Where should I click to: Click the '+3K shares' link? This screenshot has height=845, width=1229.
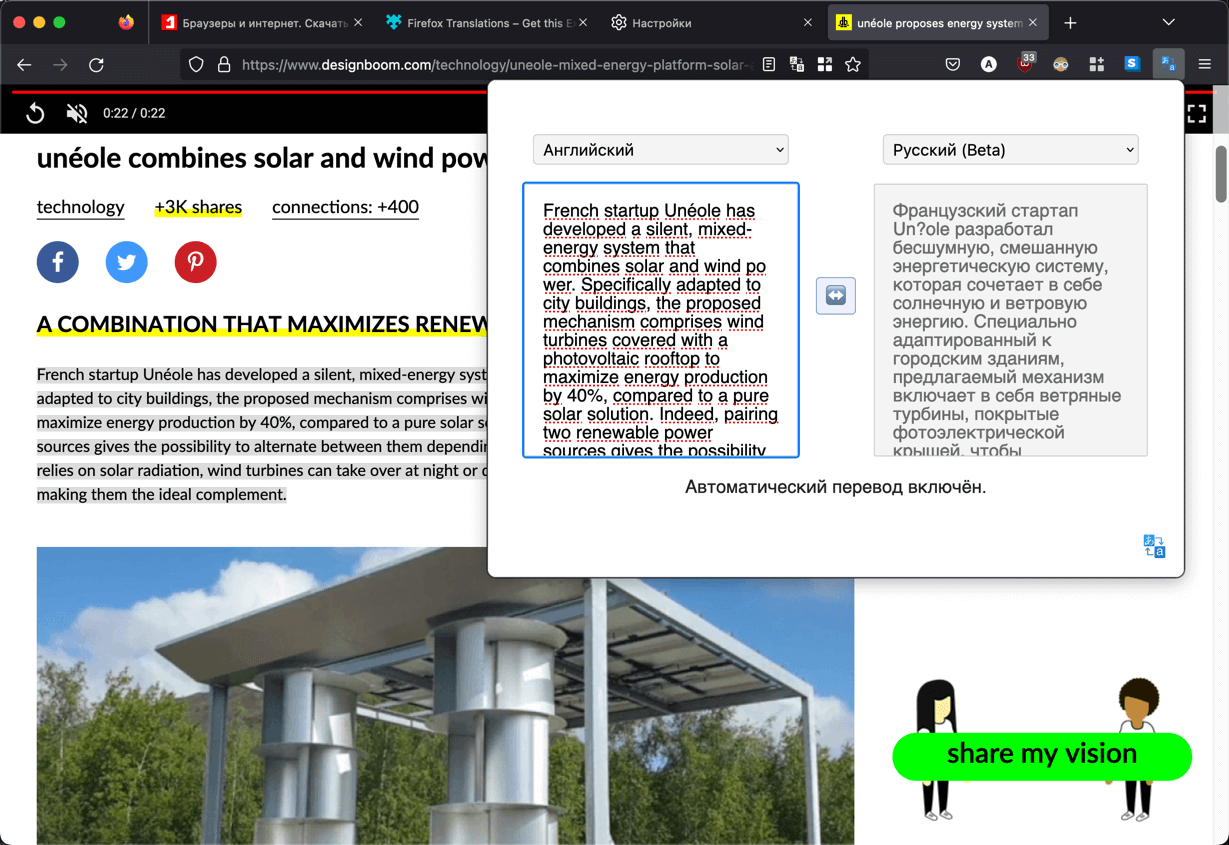(x=198, y=207)
